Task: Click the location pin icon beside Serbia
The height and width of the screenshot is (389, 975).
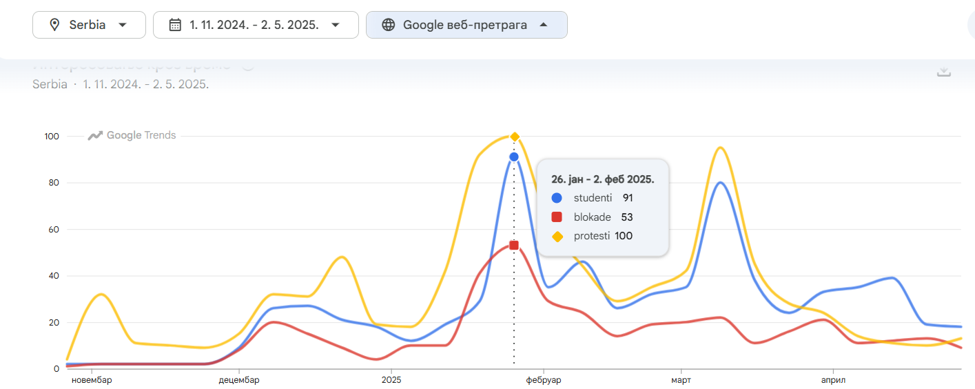Action: point(55,25)
